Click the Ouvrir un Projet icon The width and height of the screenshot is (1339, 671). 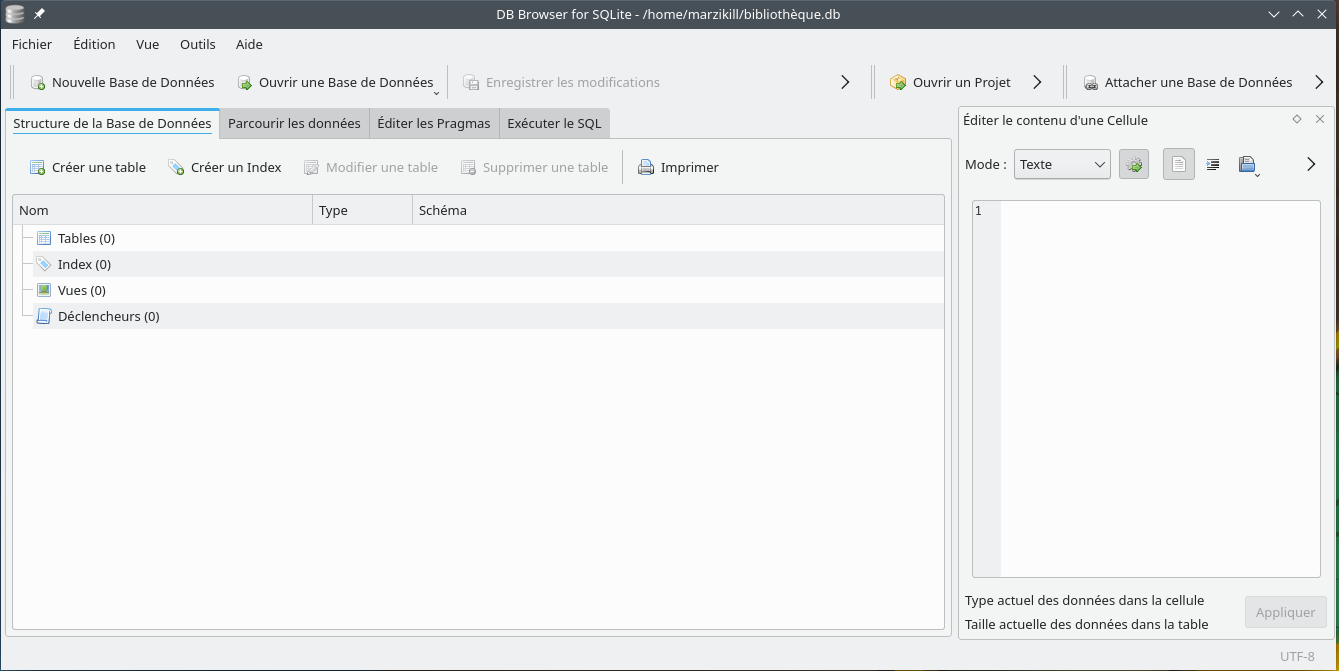(x=898, y=83)
